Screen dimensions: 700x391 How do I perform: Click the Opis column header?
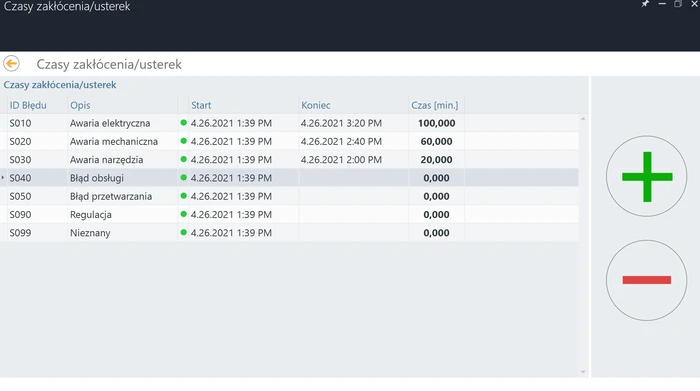pyautogui.click(x=80, y=105)
